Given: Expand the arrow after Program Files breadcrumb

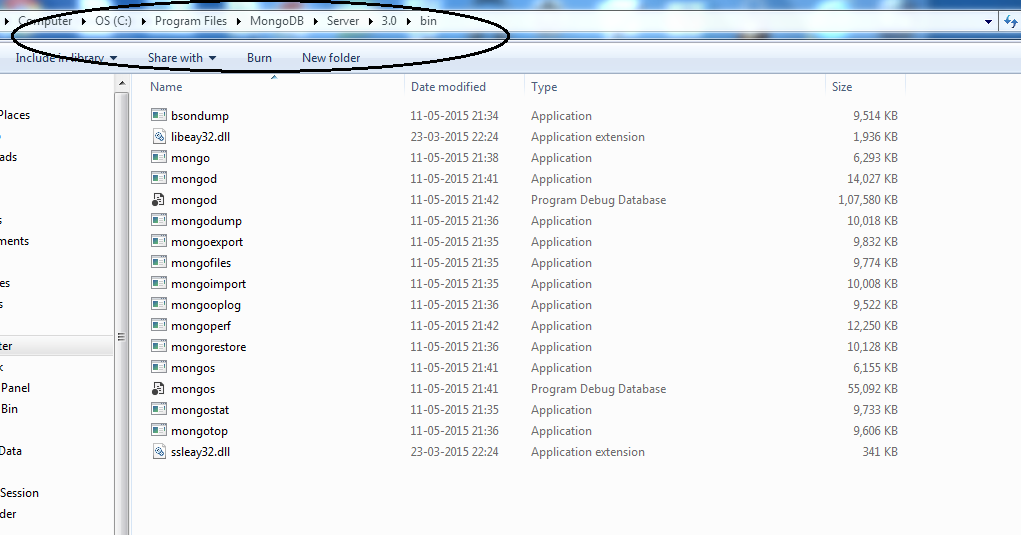Looking at the screenshot, I should (x=238, y=21).
